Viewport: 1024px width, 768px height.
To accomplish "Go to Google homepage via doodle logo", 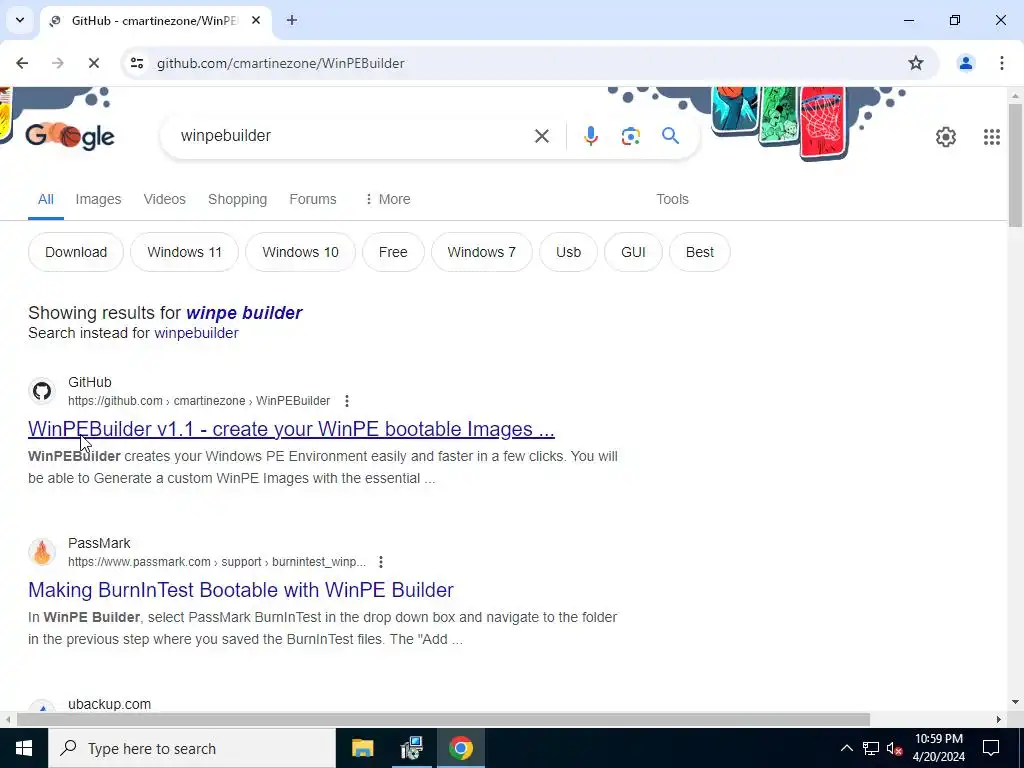I will (x=70, y=136).
